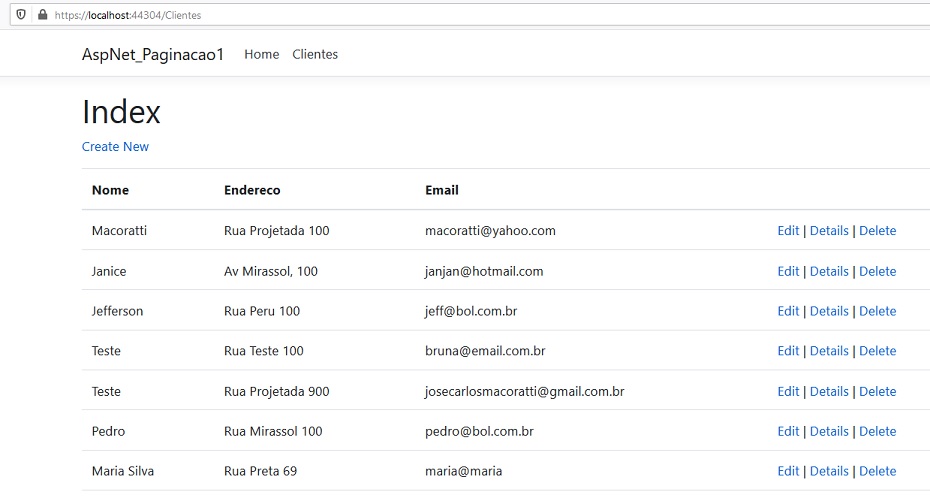Viewport: 930px width, 498px height.
Task: Delete the Janice client record
Action: 878,271
